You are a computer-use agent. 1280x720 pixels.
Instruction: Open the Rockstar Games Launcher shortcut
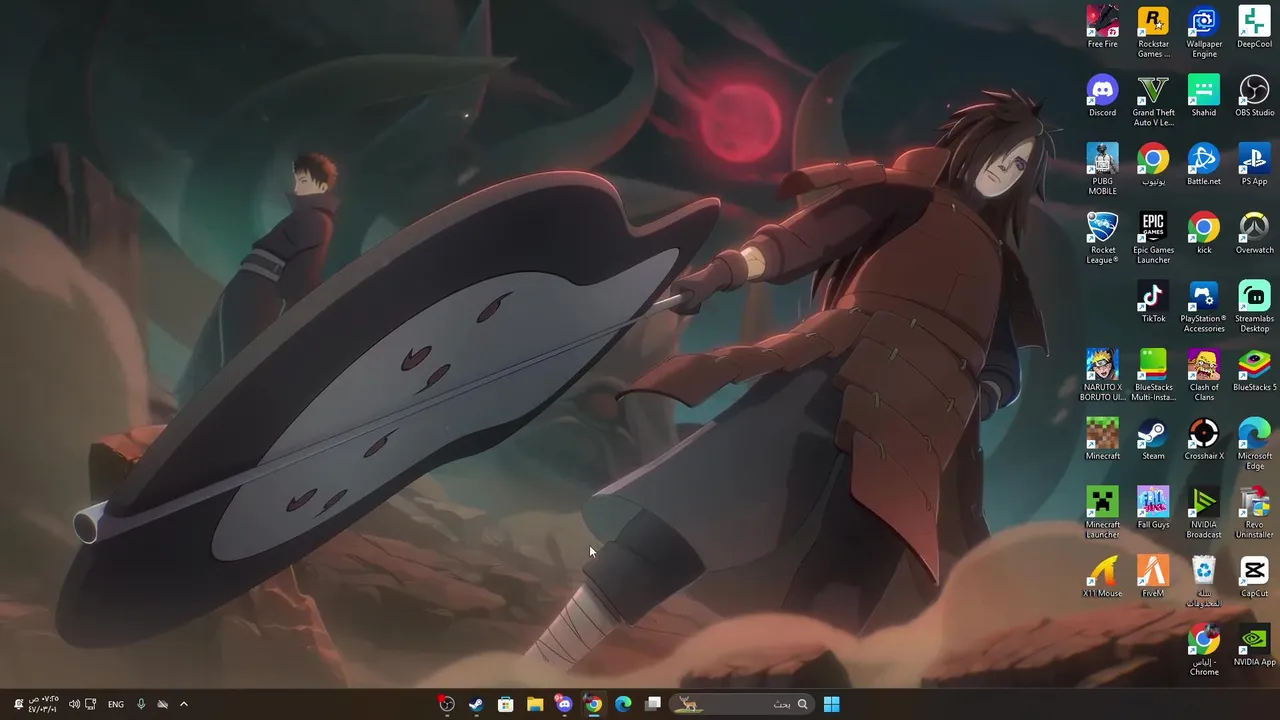click(x=1153, y=32)
